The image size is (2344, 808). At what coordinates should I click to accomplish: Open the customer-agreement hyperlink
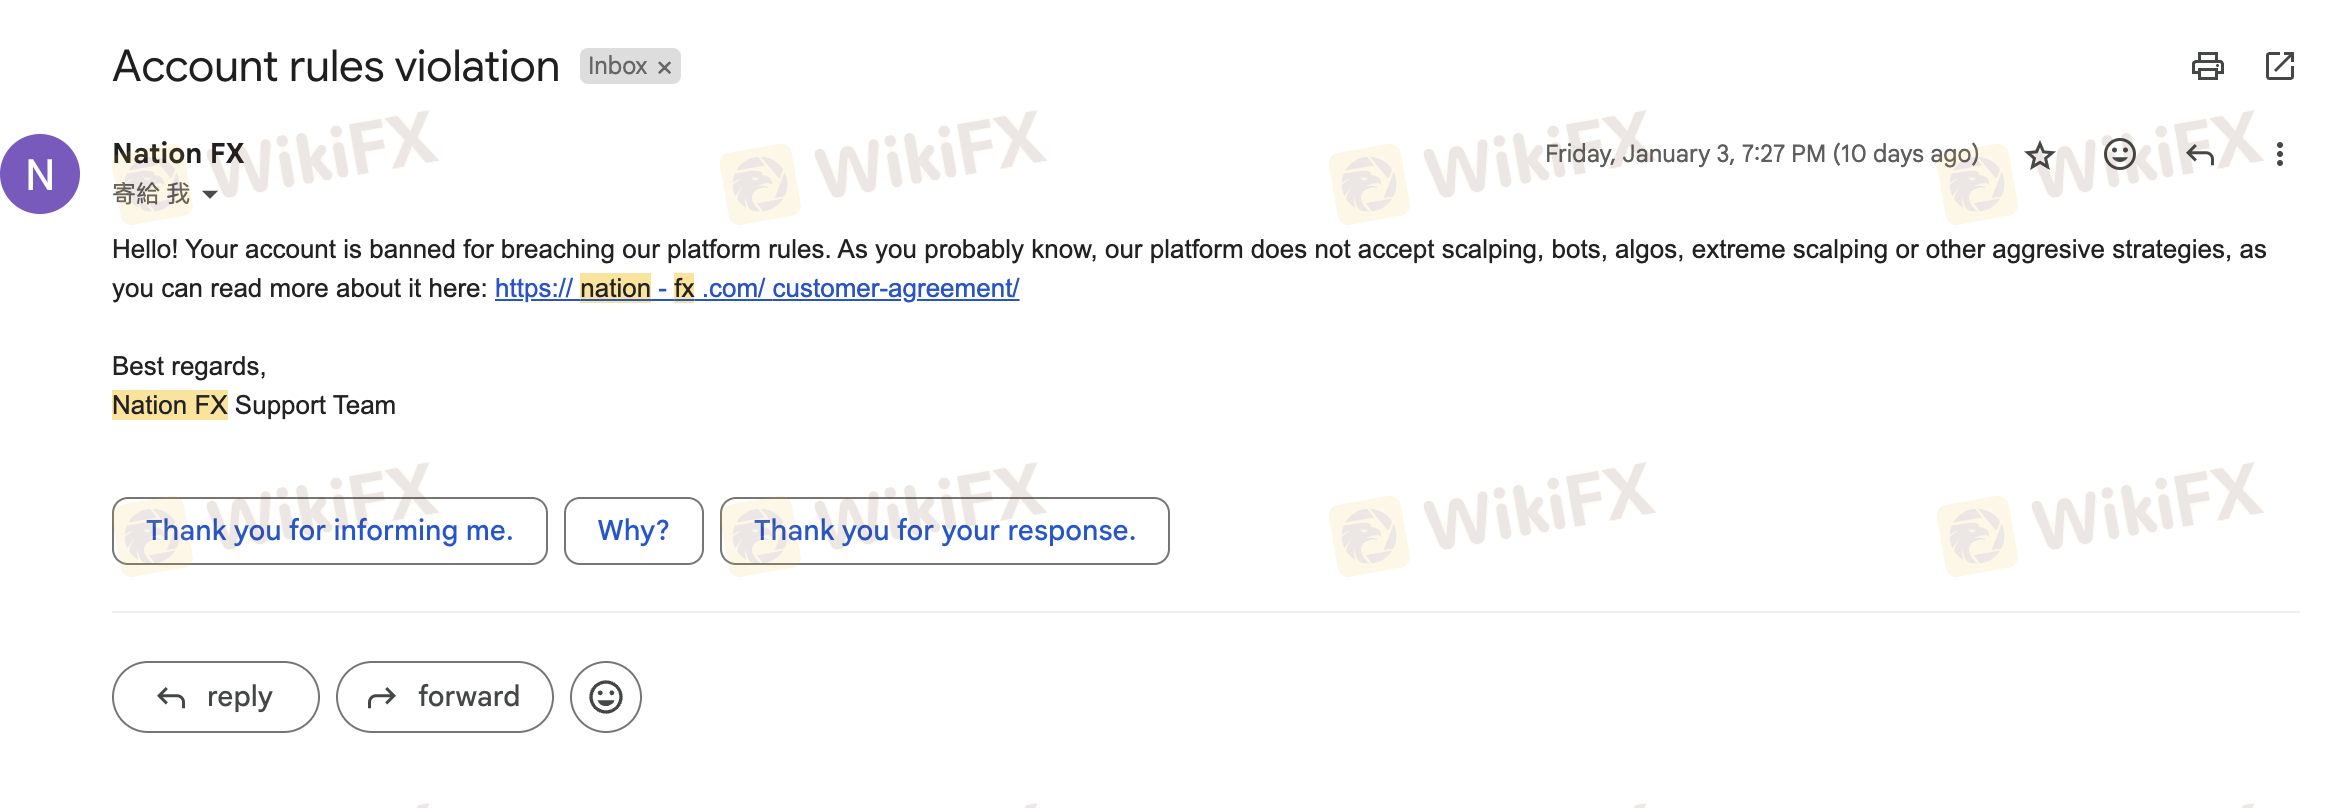757,288
